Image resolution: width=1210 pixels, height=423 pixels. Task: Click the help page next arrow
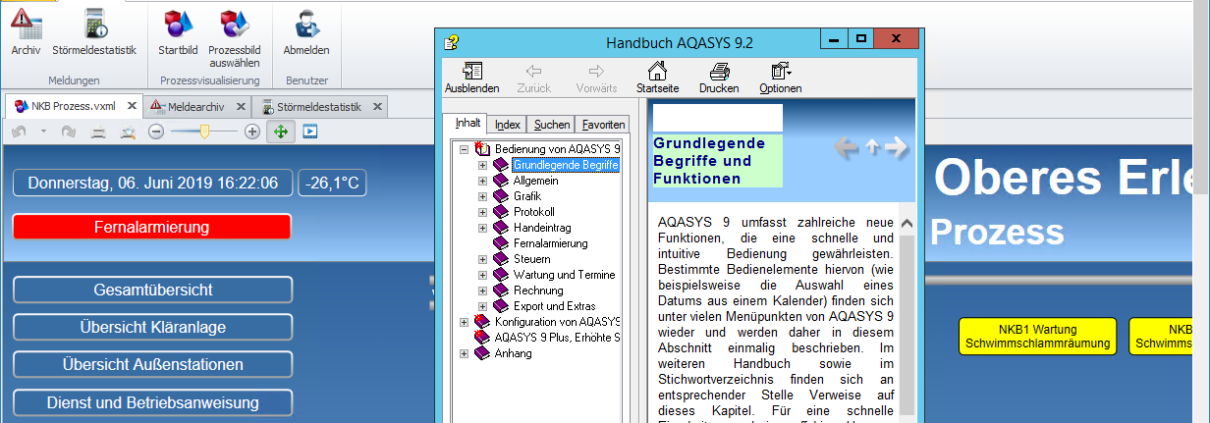(896, 147)
